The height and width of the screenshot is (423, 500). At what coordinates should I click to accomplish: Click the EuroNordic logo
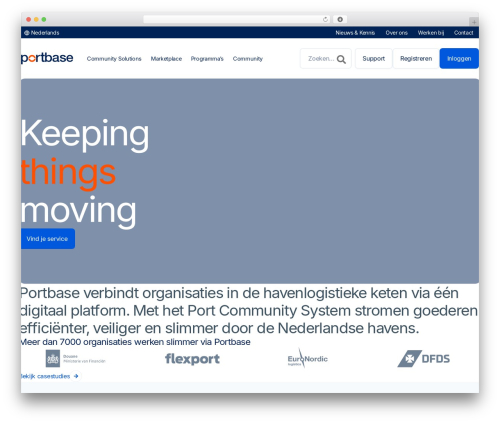[x=307, y=359]
